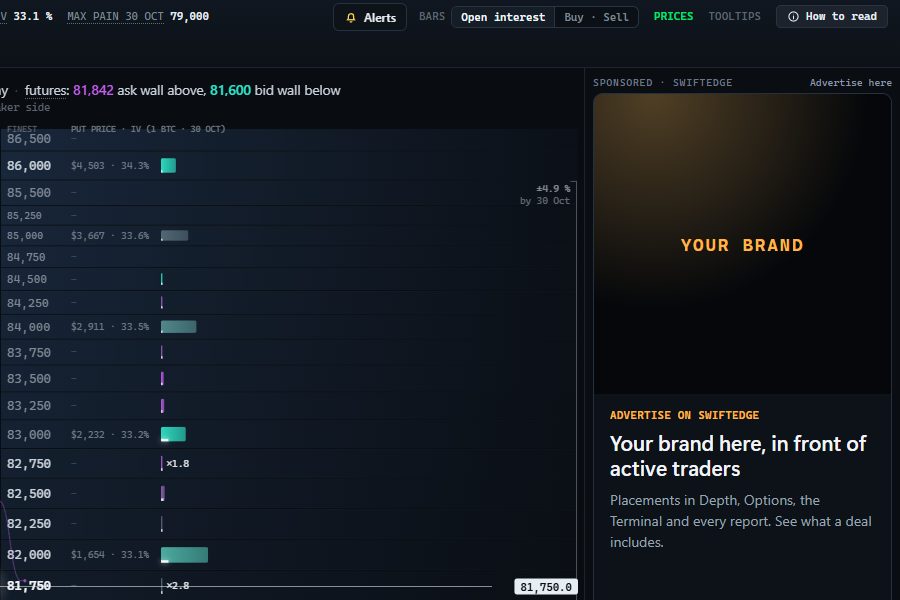Click the 'Your brand here' ad headline
Screen dimensions: 900x600
coord(738,456)
